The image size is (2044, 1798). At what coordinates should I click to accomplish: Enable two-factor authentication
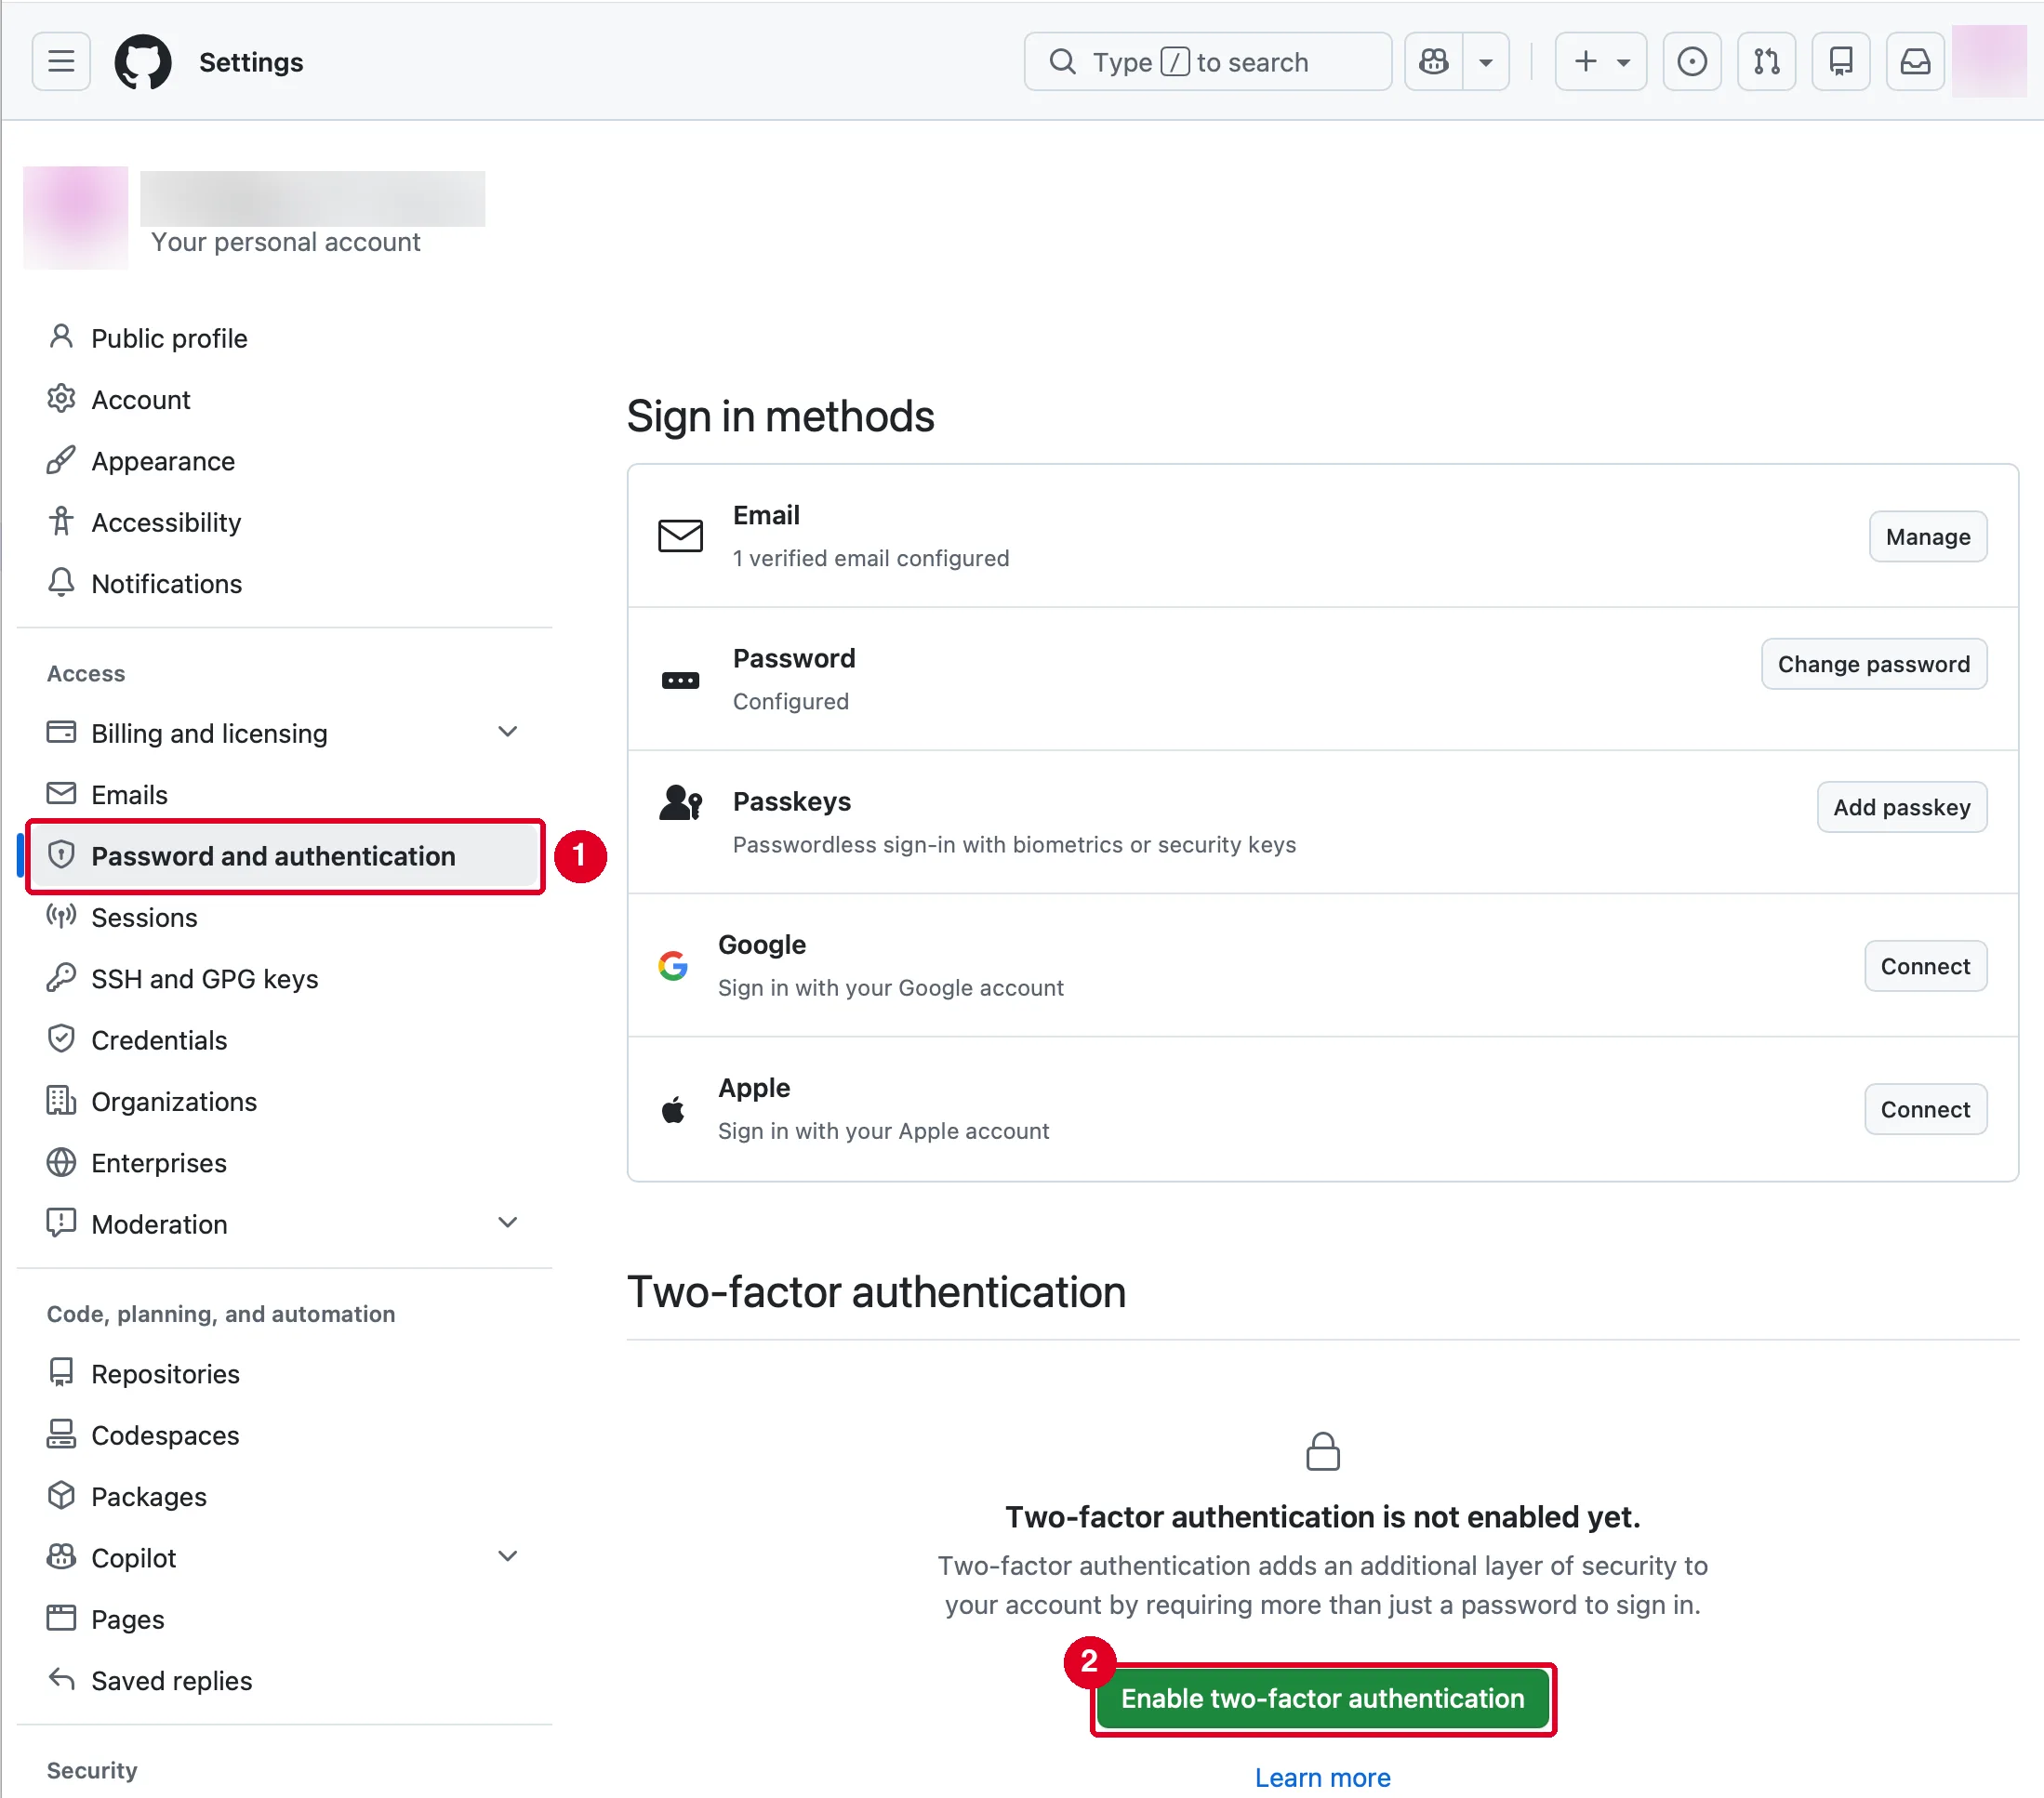coord(1322,1698)
